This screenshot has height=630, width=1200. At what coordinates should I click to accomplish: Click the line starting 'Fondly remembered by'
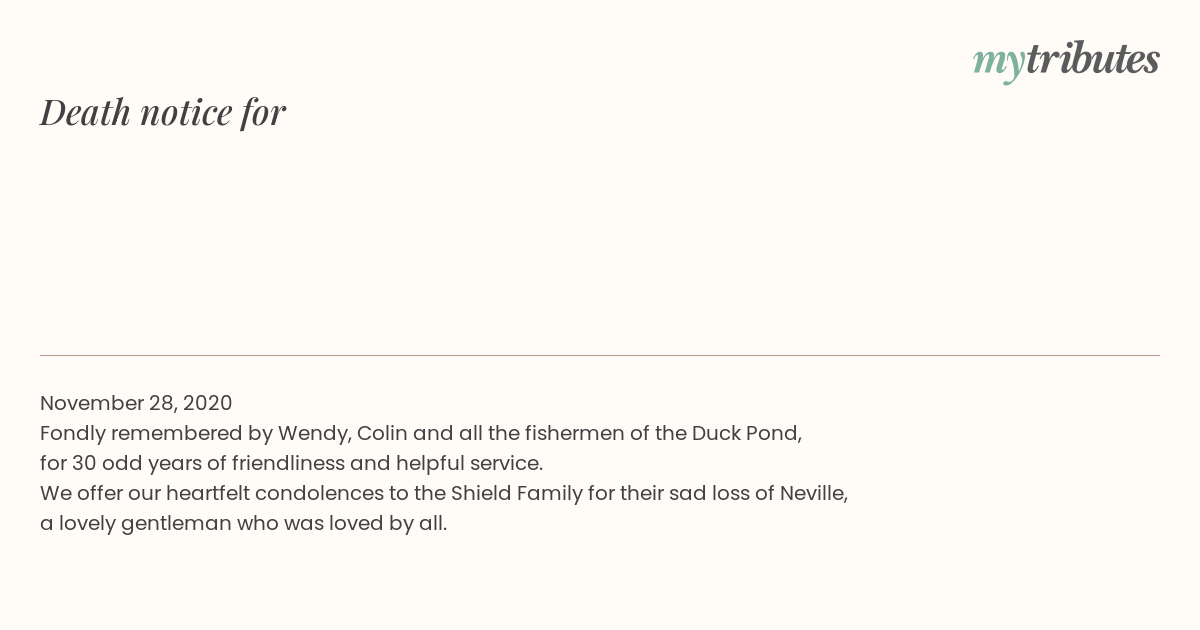421,433
